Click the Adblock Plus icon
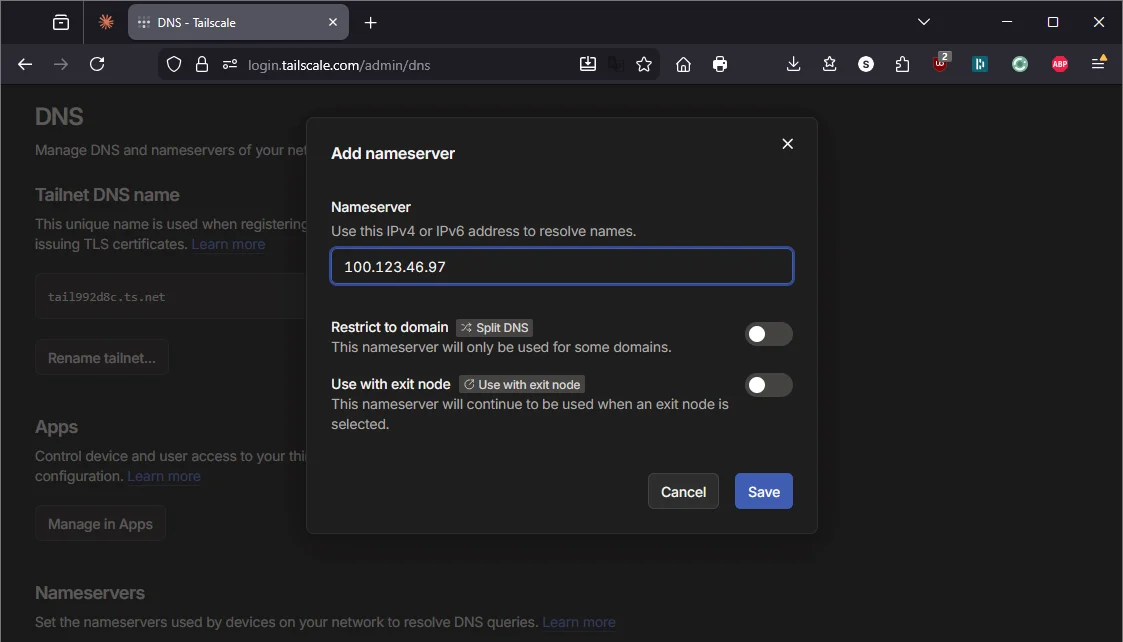 (x=1059, y=63)
